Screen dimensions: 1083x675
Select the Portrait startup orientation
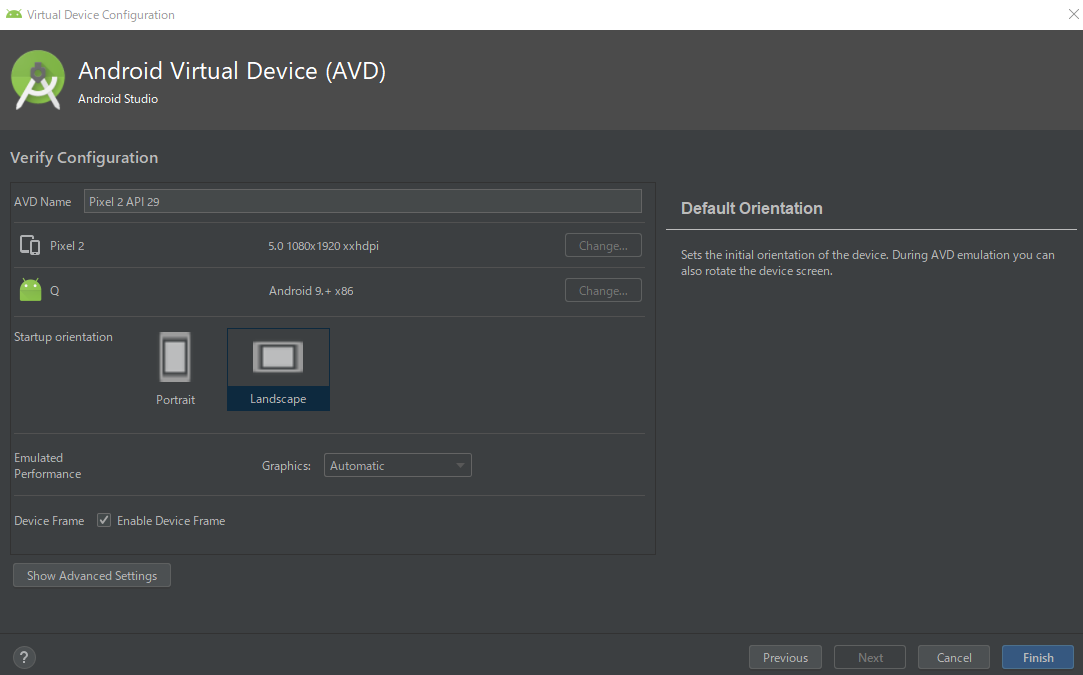point(175,369)
